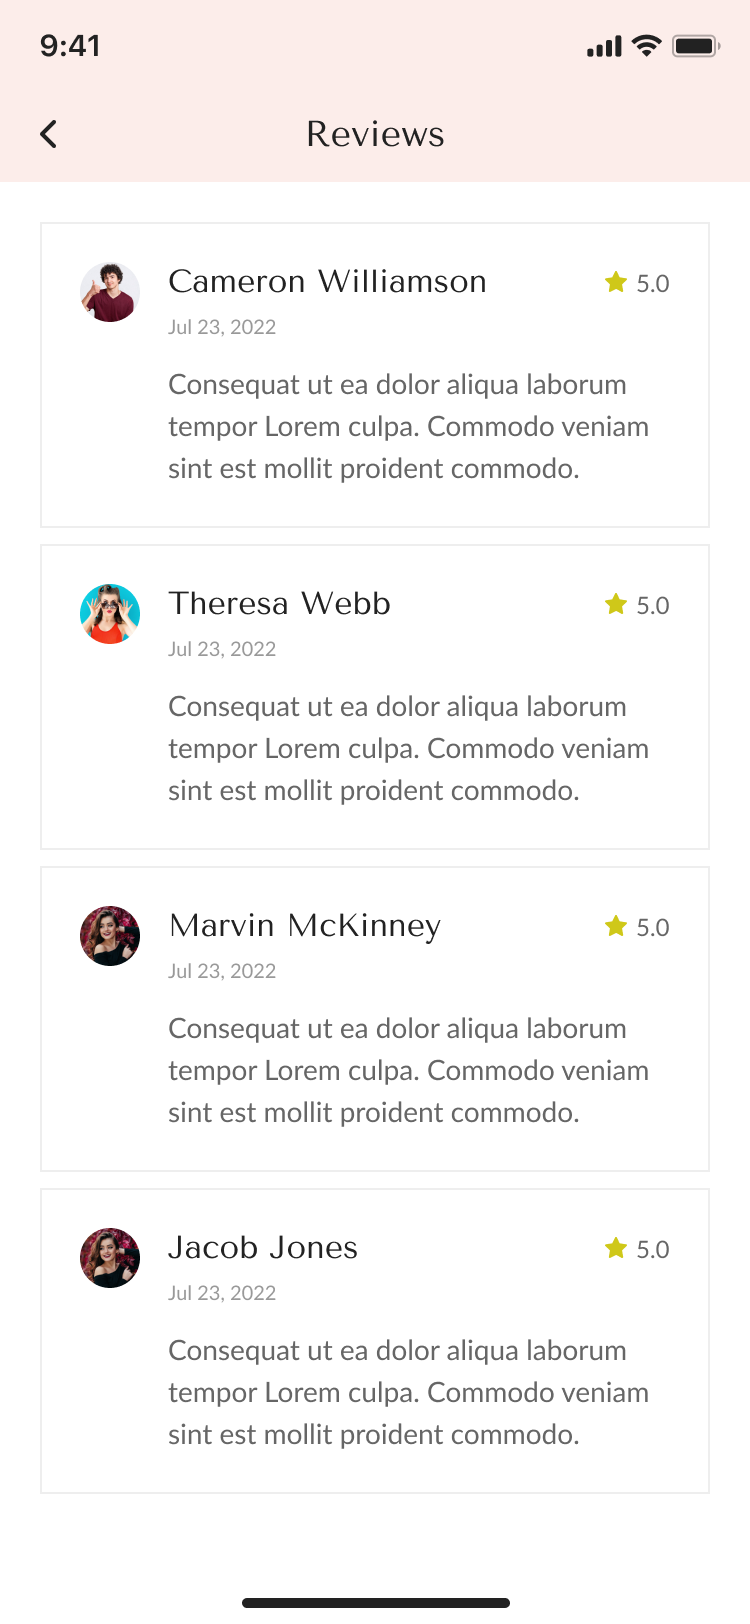The image size is (750, 1624).
Task: Click the star icon on Jacob Jones's review
Action: (616, 1249)
